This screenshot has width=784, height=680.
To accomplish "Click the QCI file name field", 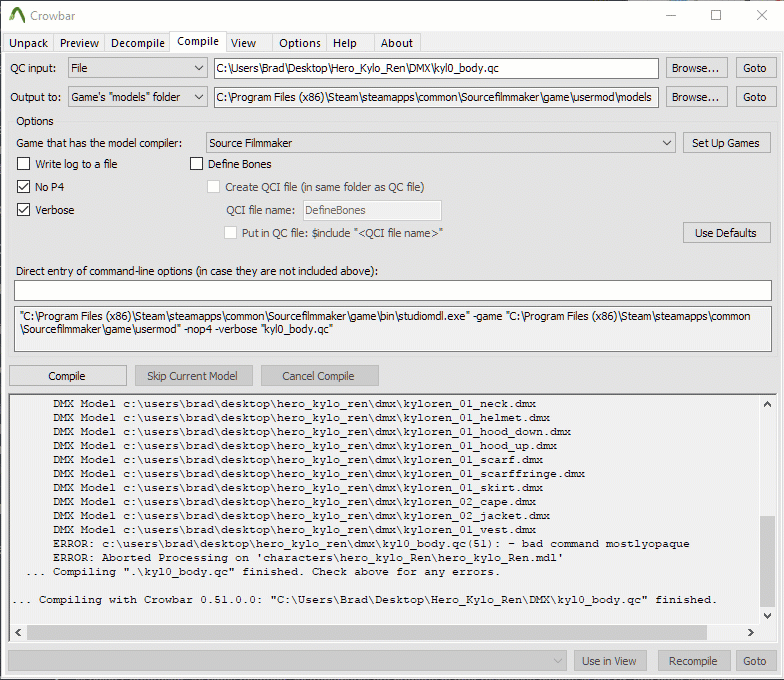I will (372, 210).
